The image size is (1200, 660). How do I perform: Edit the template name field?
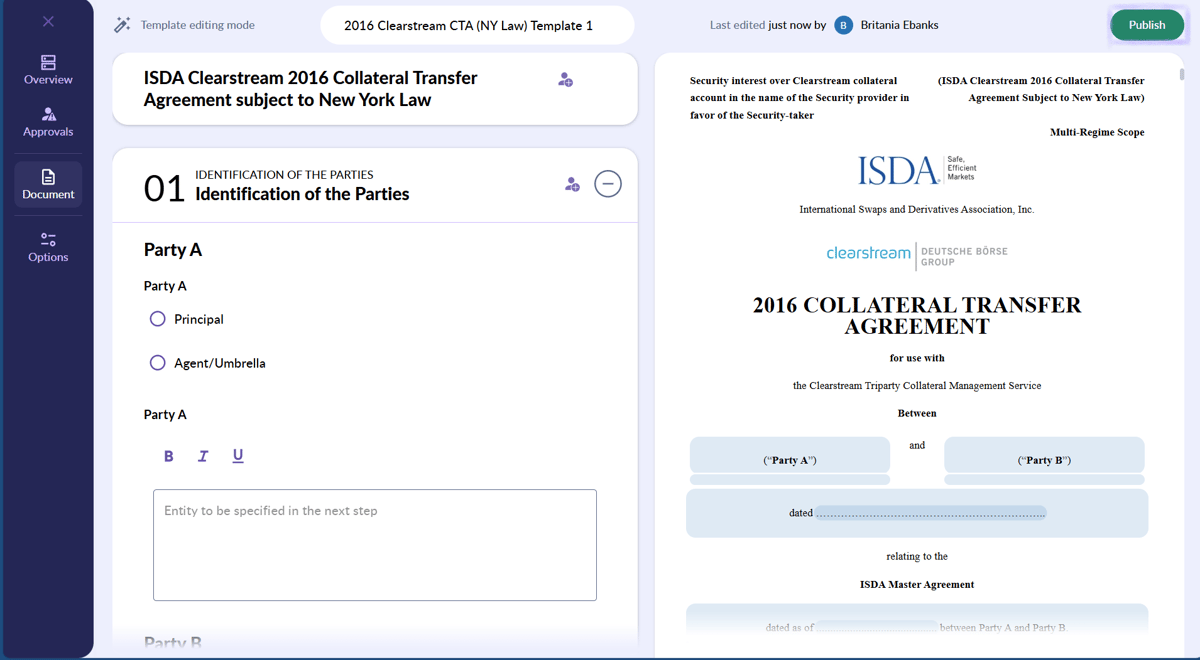click(x=477, y=25)
